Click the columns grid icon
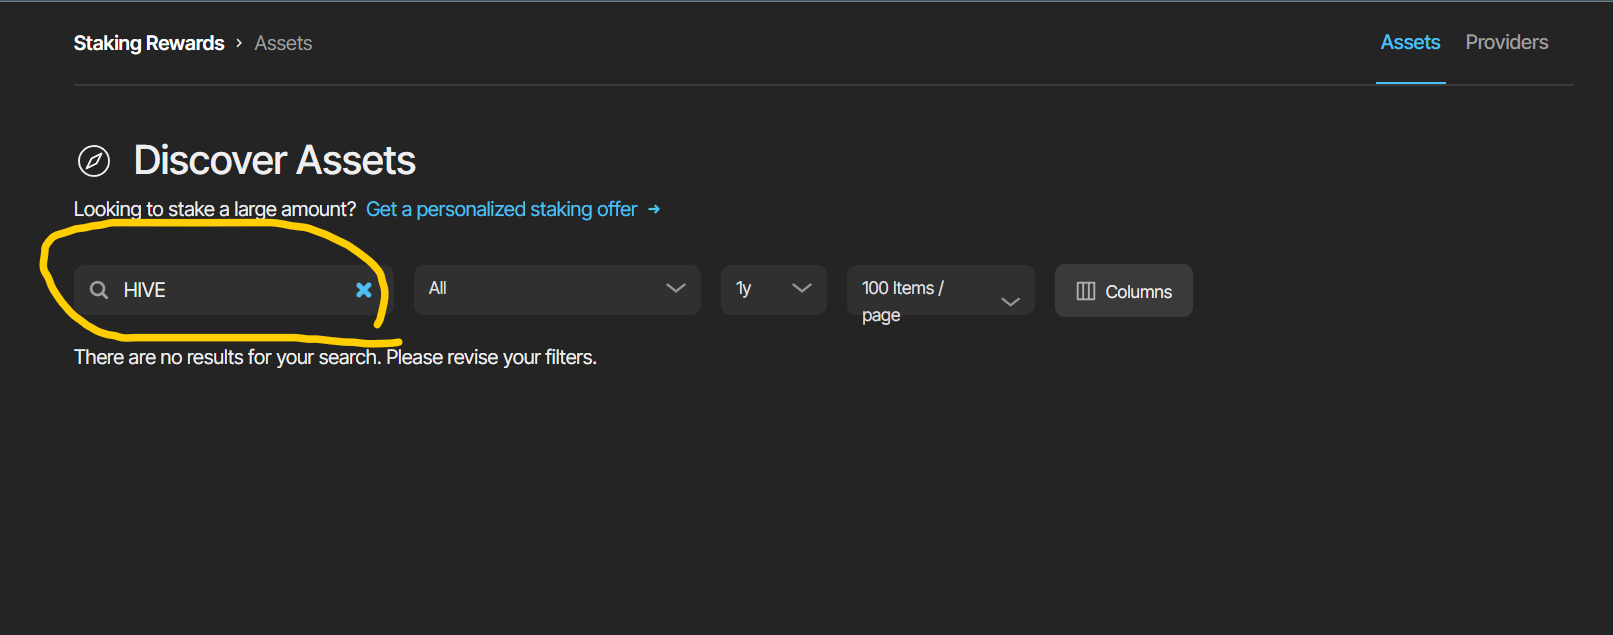This screenshot has height=635, width=1613. pyautogui.click(x=1086, y=291)
